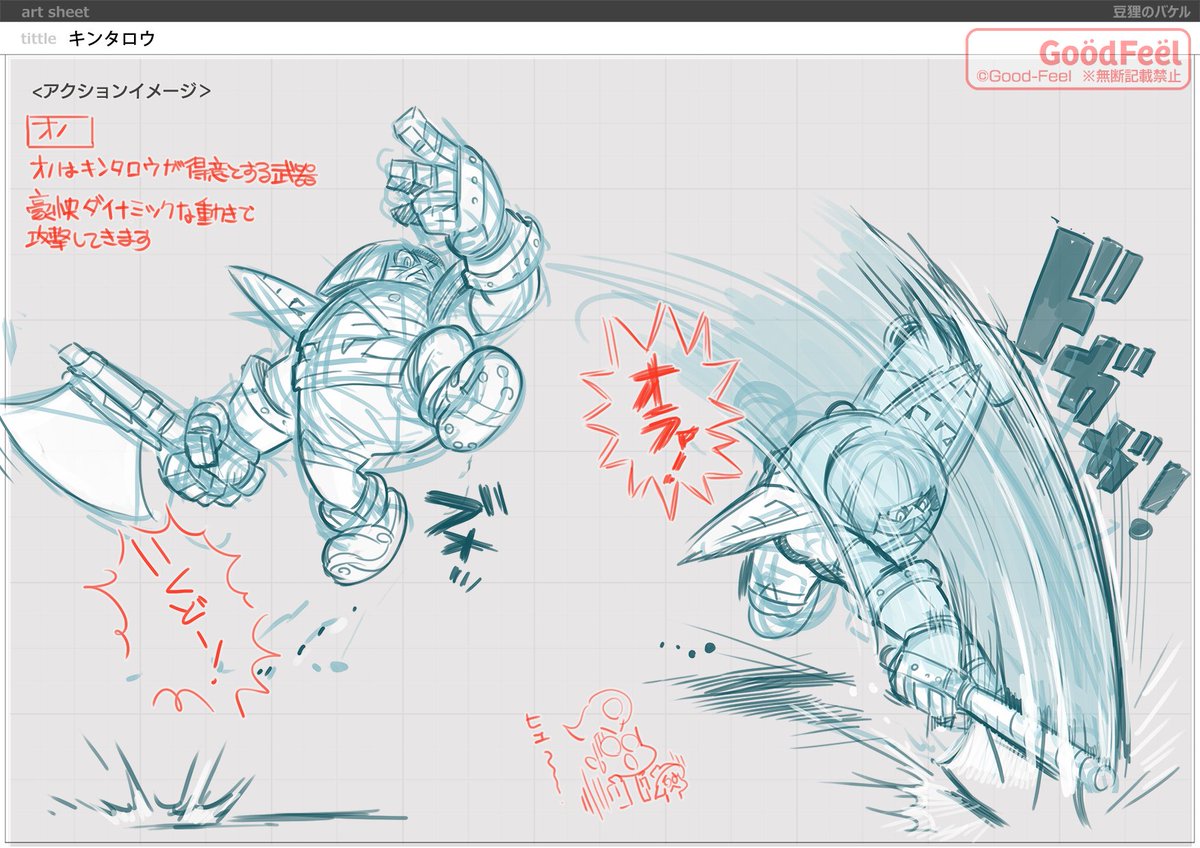
Task: Select the キンタロウ title text
Action: click(112, 39)
